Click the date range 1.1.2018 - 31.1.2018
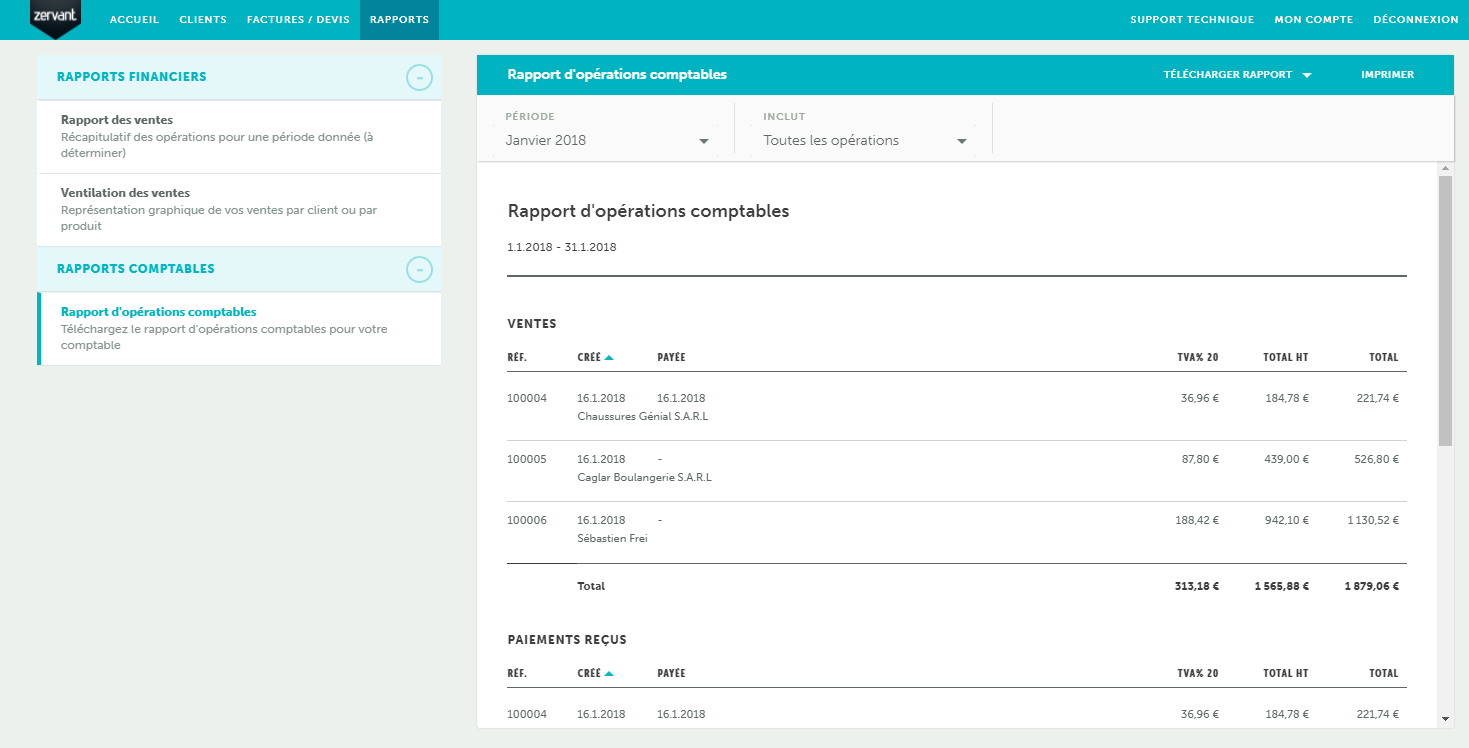Screen dimensions: 1469x748 562,247
